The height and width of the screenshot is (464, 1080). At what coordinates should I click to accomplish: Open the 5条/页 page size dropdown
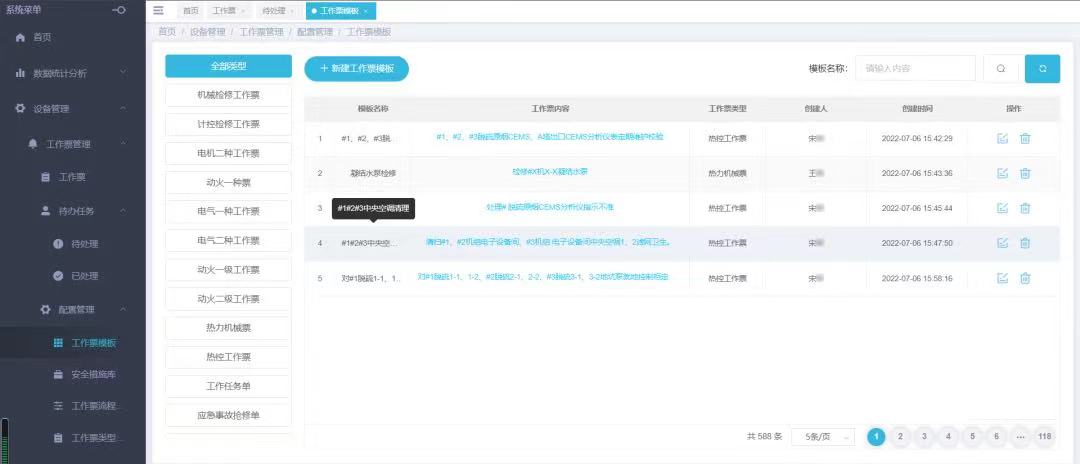[x=822, y=437]
